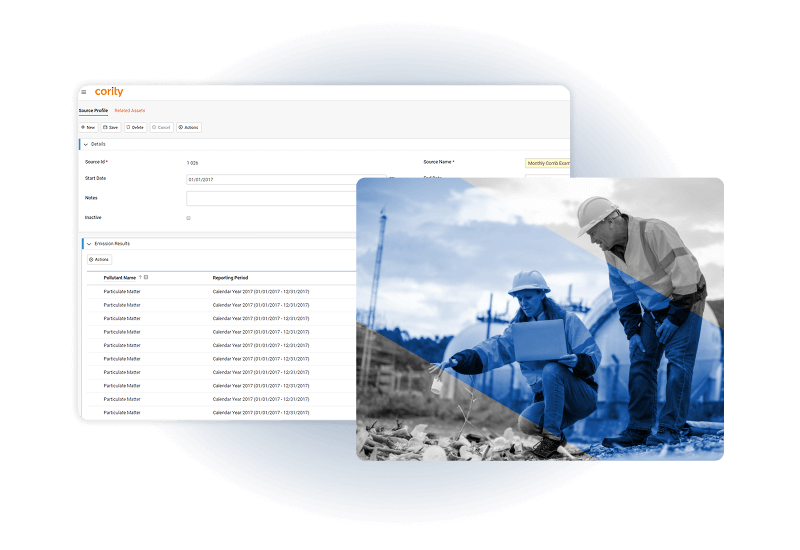
Task: Open the Emission Results Actions menu
Action: (99, 259)
